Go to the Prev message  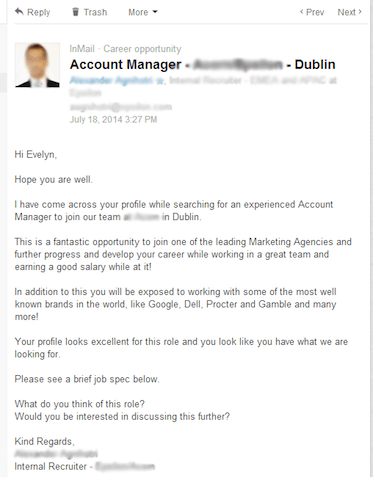(x=315, y=12)
